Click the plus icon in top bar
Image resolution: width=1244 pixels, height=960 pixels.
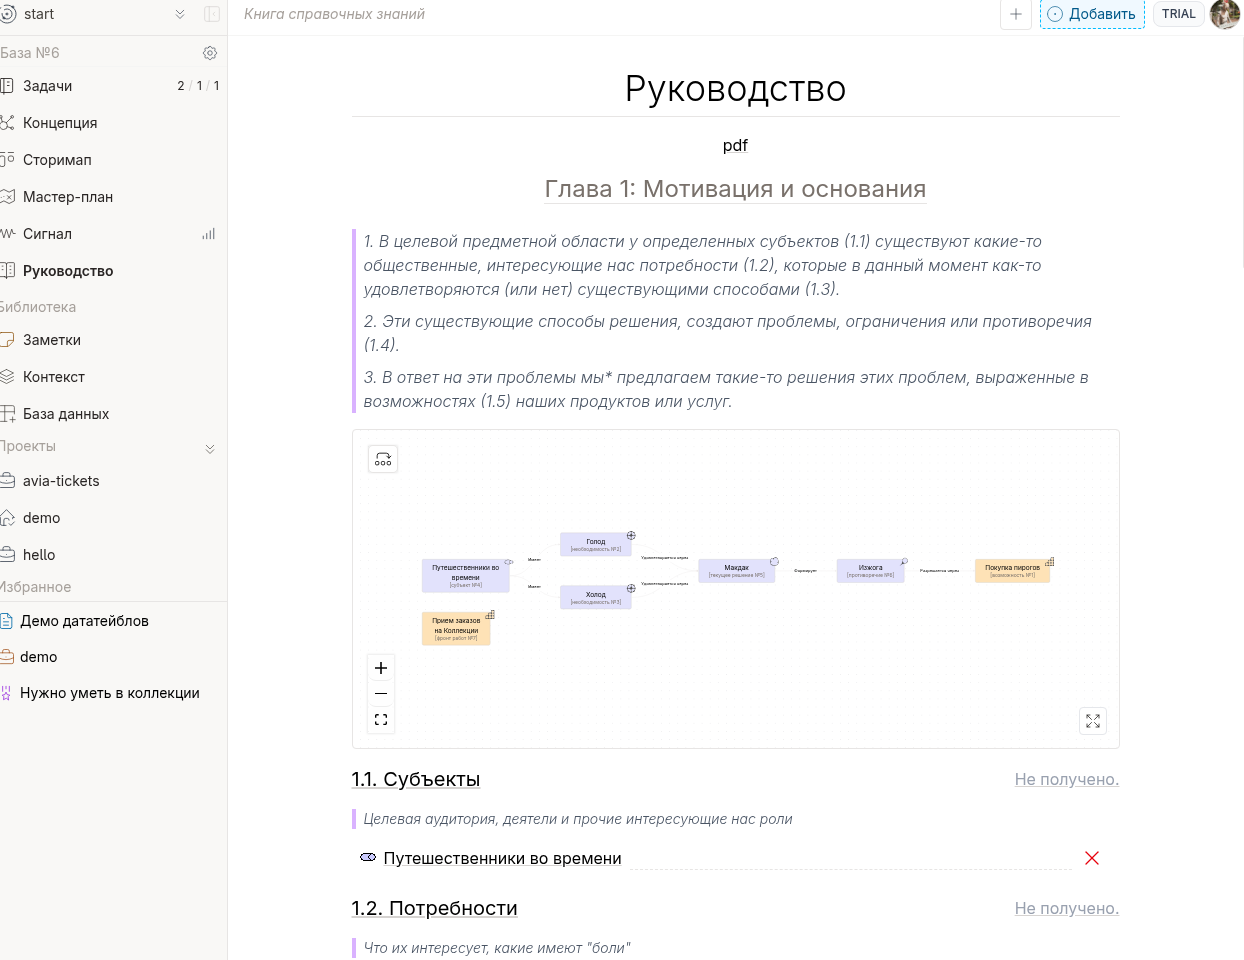[1016, 14]
